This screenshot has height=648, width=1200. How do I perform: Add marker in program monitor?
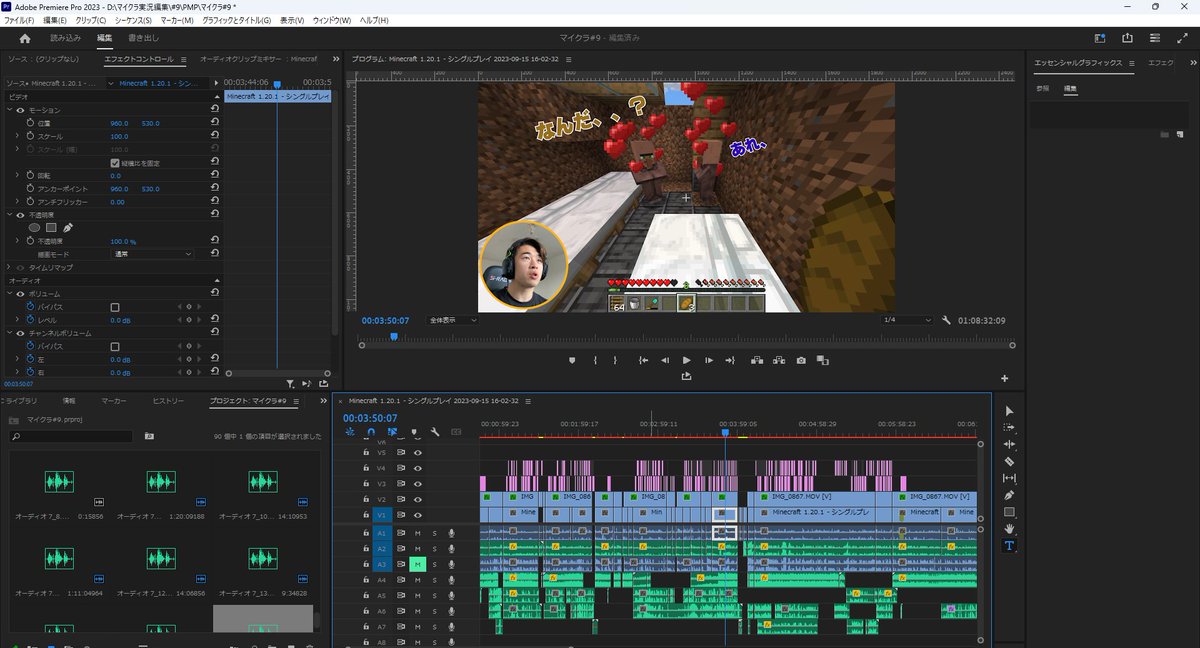(572, 360)
